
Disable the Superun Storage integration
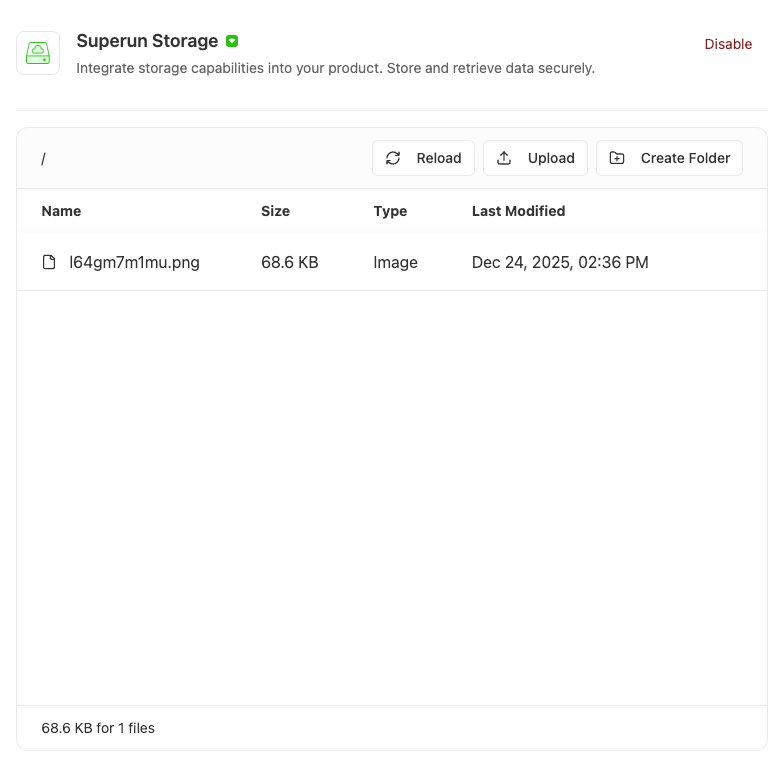(727, 44)
